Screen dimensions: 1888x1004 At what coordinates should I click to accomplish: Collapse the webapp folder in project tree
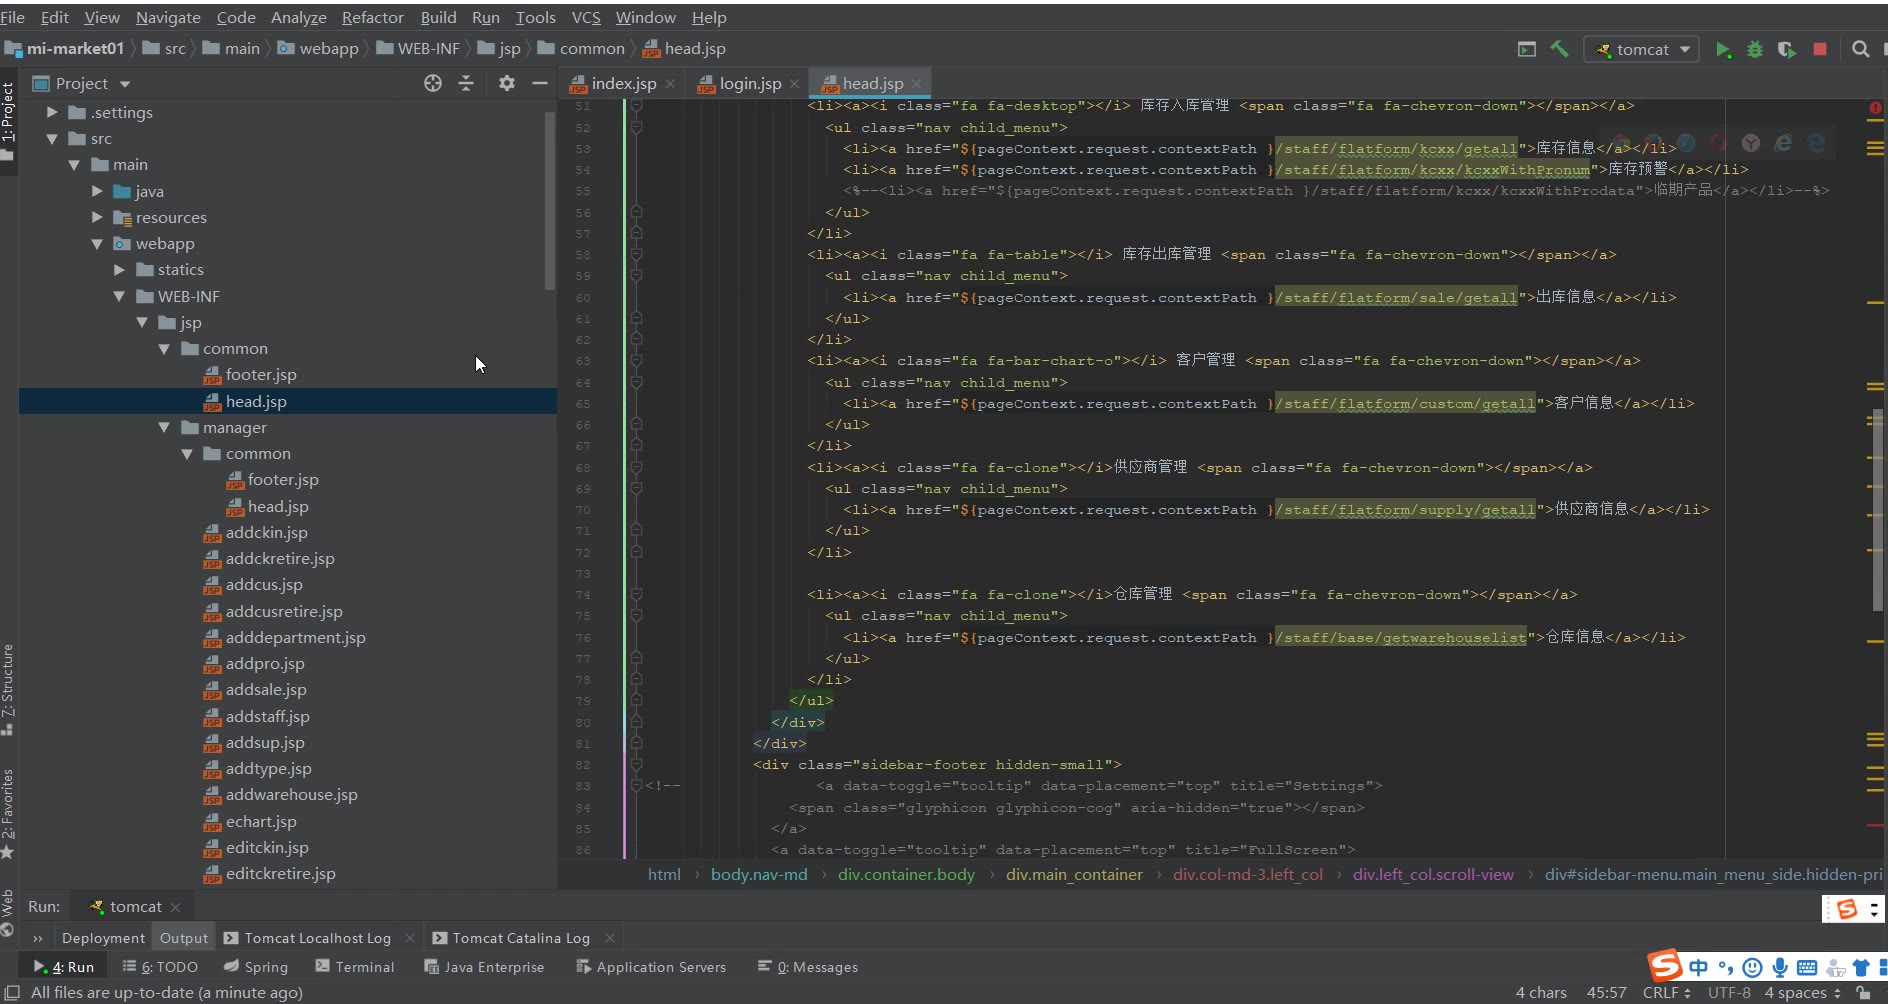click(97, 244)
